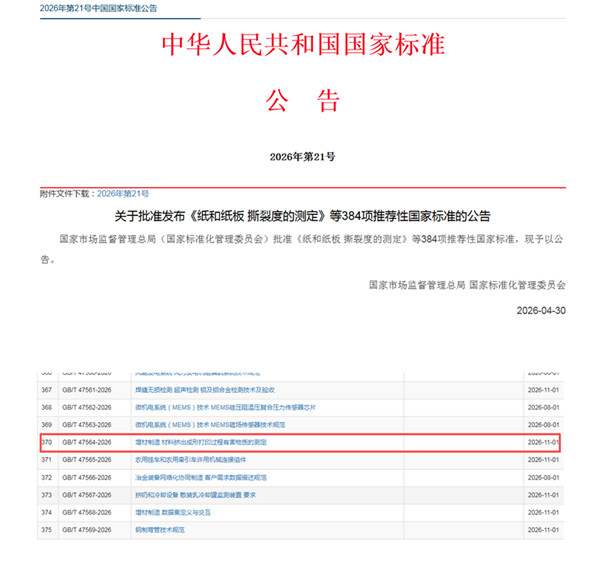Open MEMS standard link in row 369
Viewport: 600px width, 586px height.
(x=210, y=425)
